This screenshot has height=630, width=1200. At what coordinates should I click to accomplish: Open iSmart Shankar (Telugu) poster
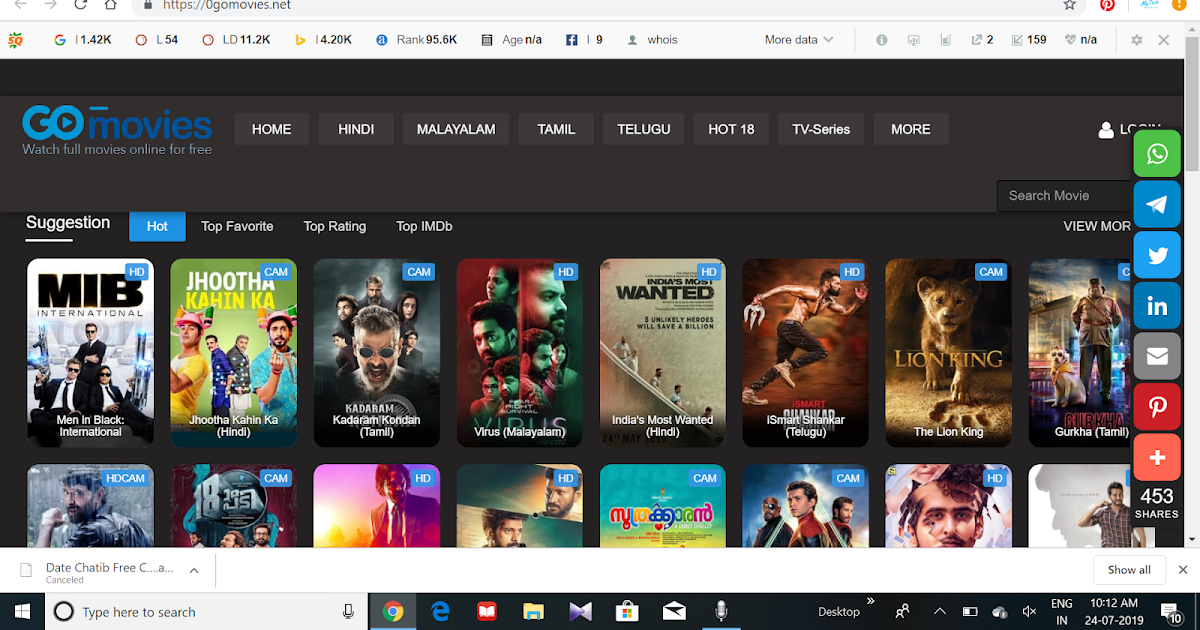(x=805, y=352)
